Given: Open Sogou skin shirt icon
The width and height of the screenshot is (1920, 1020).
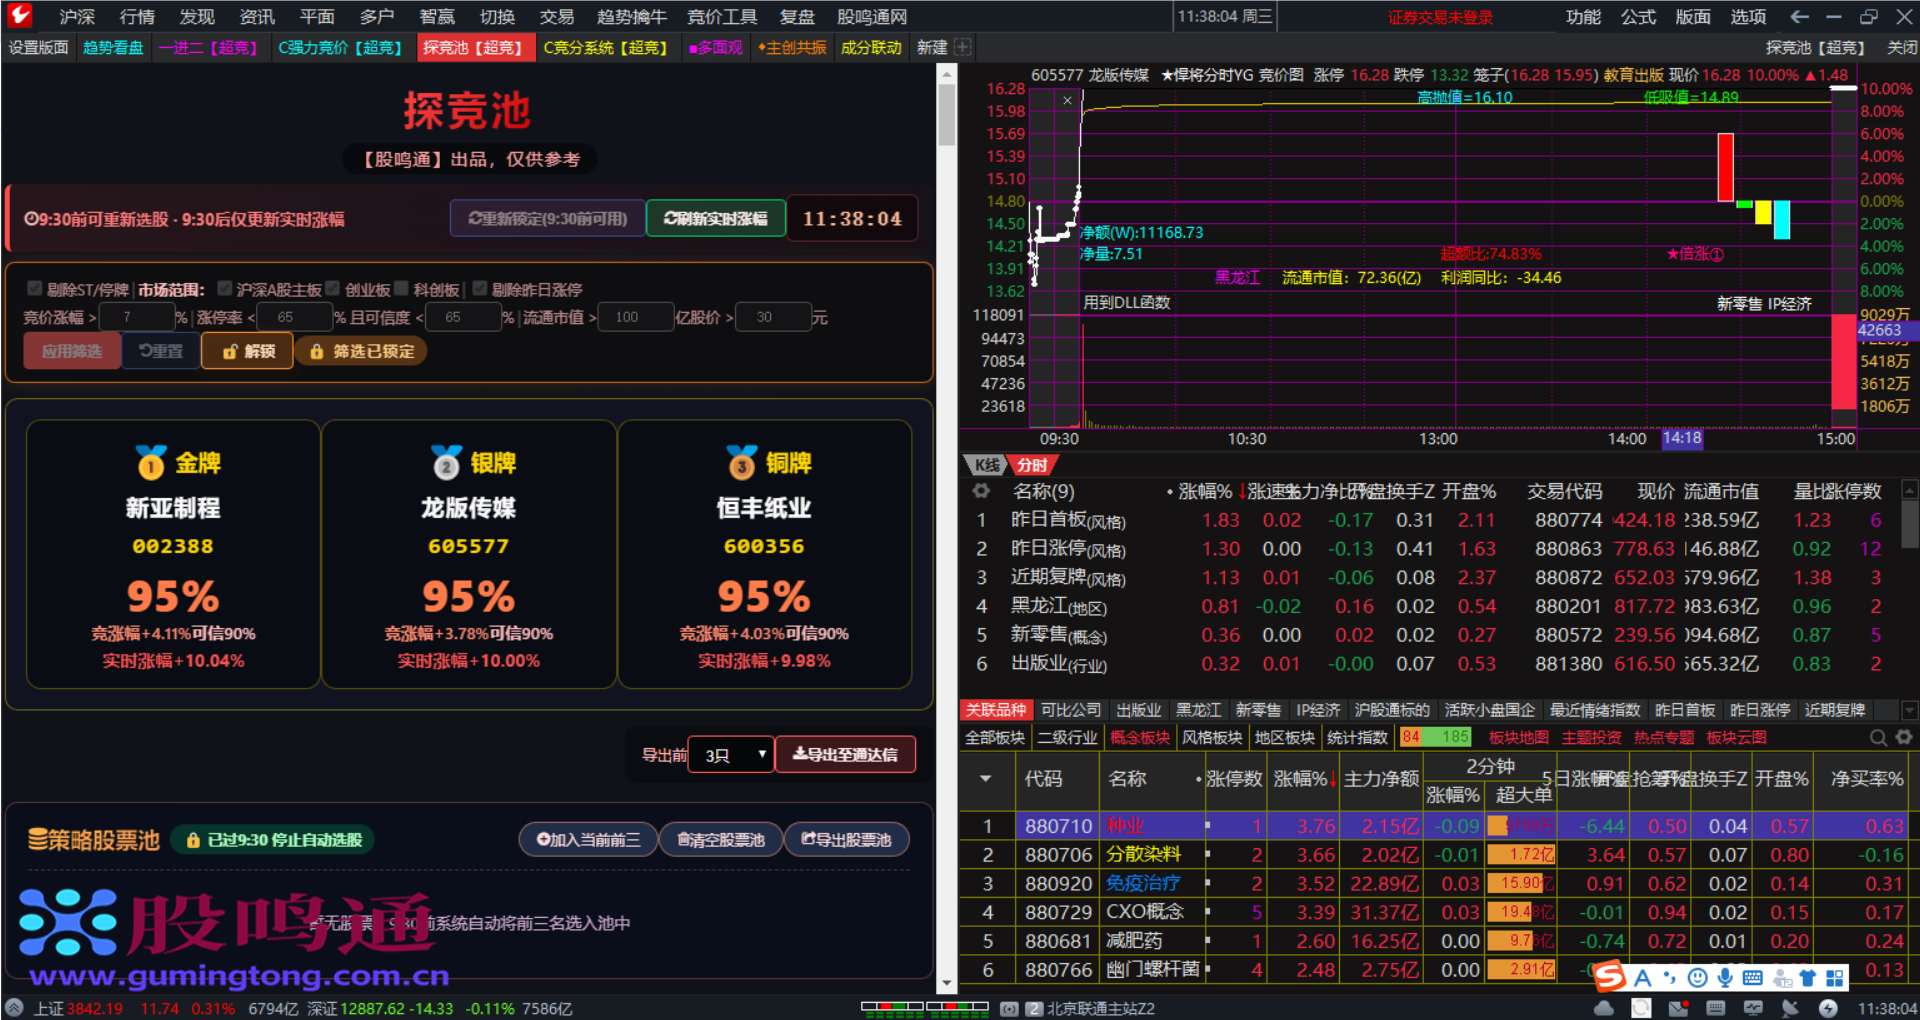Looking at the screenshot, I should tap(1807, 978).
